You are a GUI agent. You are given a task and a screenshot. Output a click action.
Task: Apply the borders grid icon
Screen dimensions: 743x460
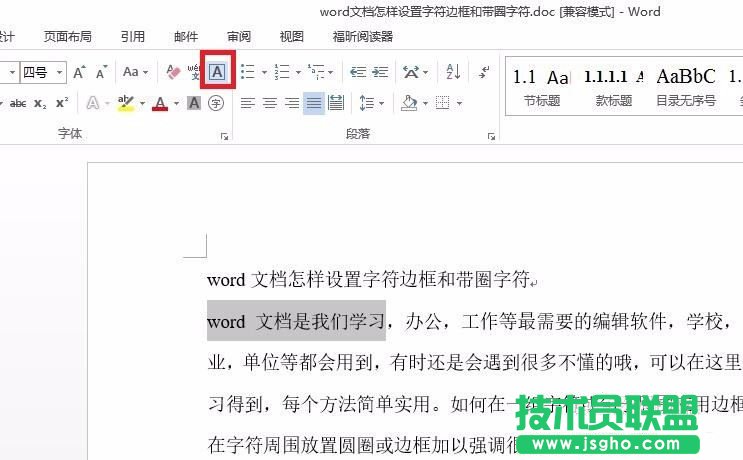443,103
